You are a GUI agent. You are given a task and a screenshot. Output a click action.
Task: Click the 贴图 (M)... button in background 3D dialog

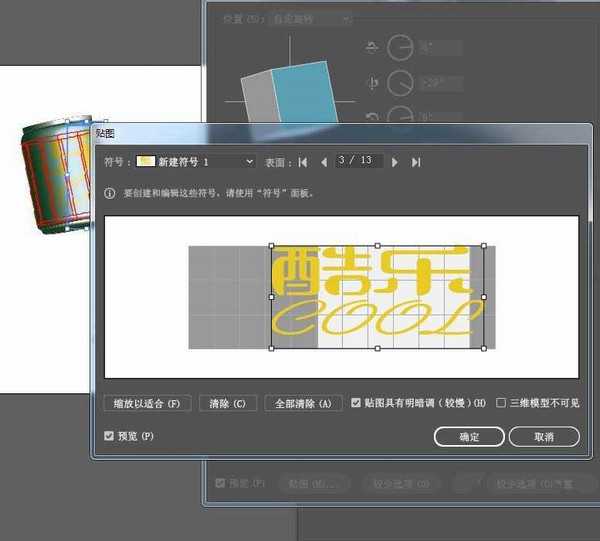(x=314, y=484)
